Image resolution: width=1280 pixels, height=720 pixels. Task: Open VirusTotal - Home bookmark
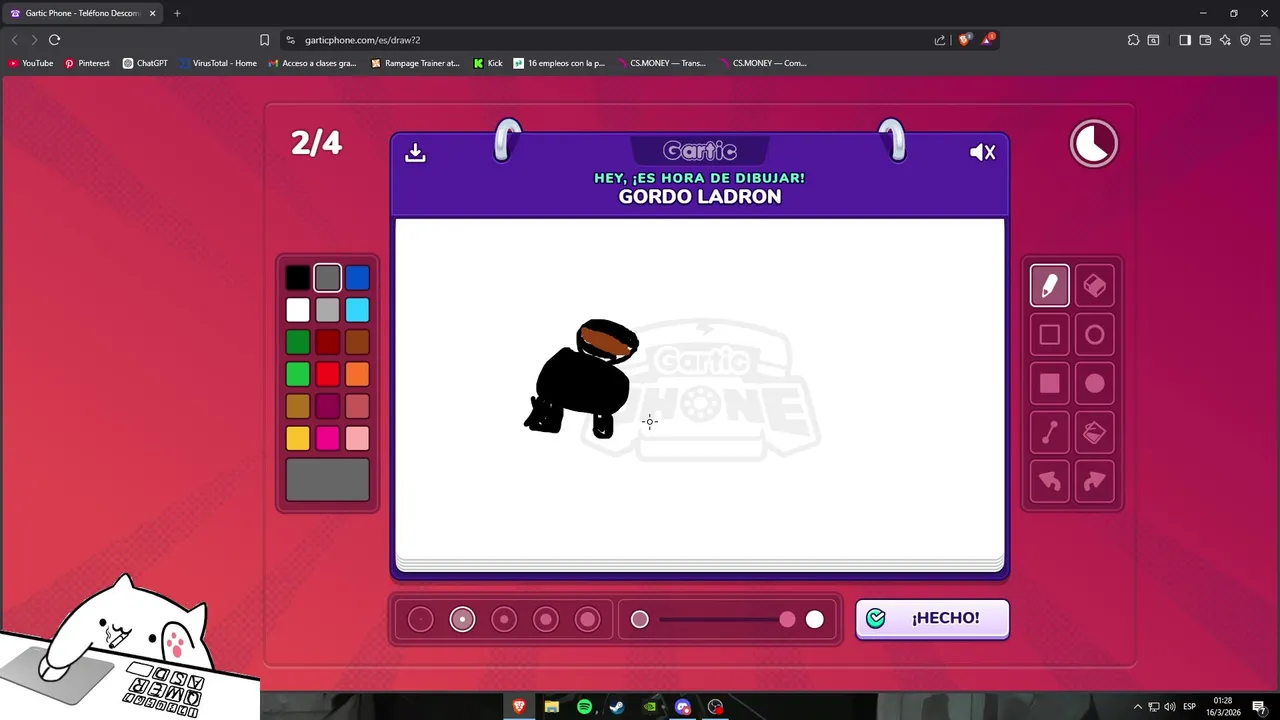tap(218, 63)
